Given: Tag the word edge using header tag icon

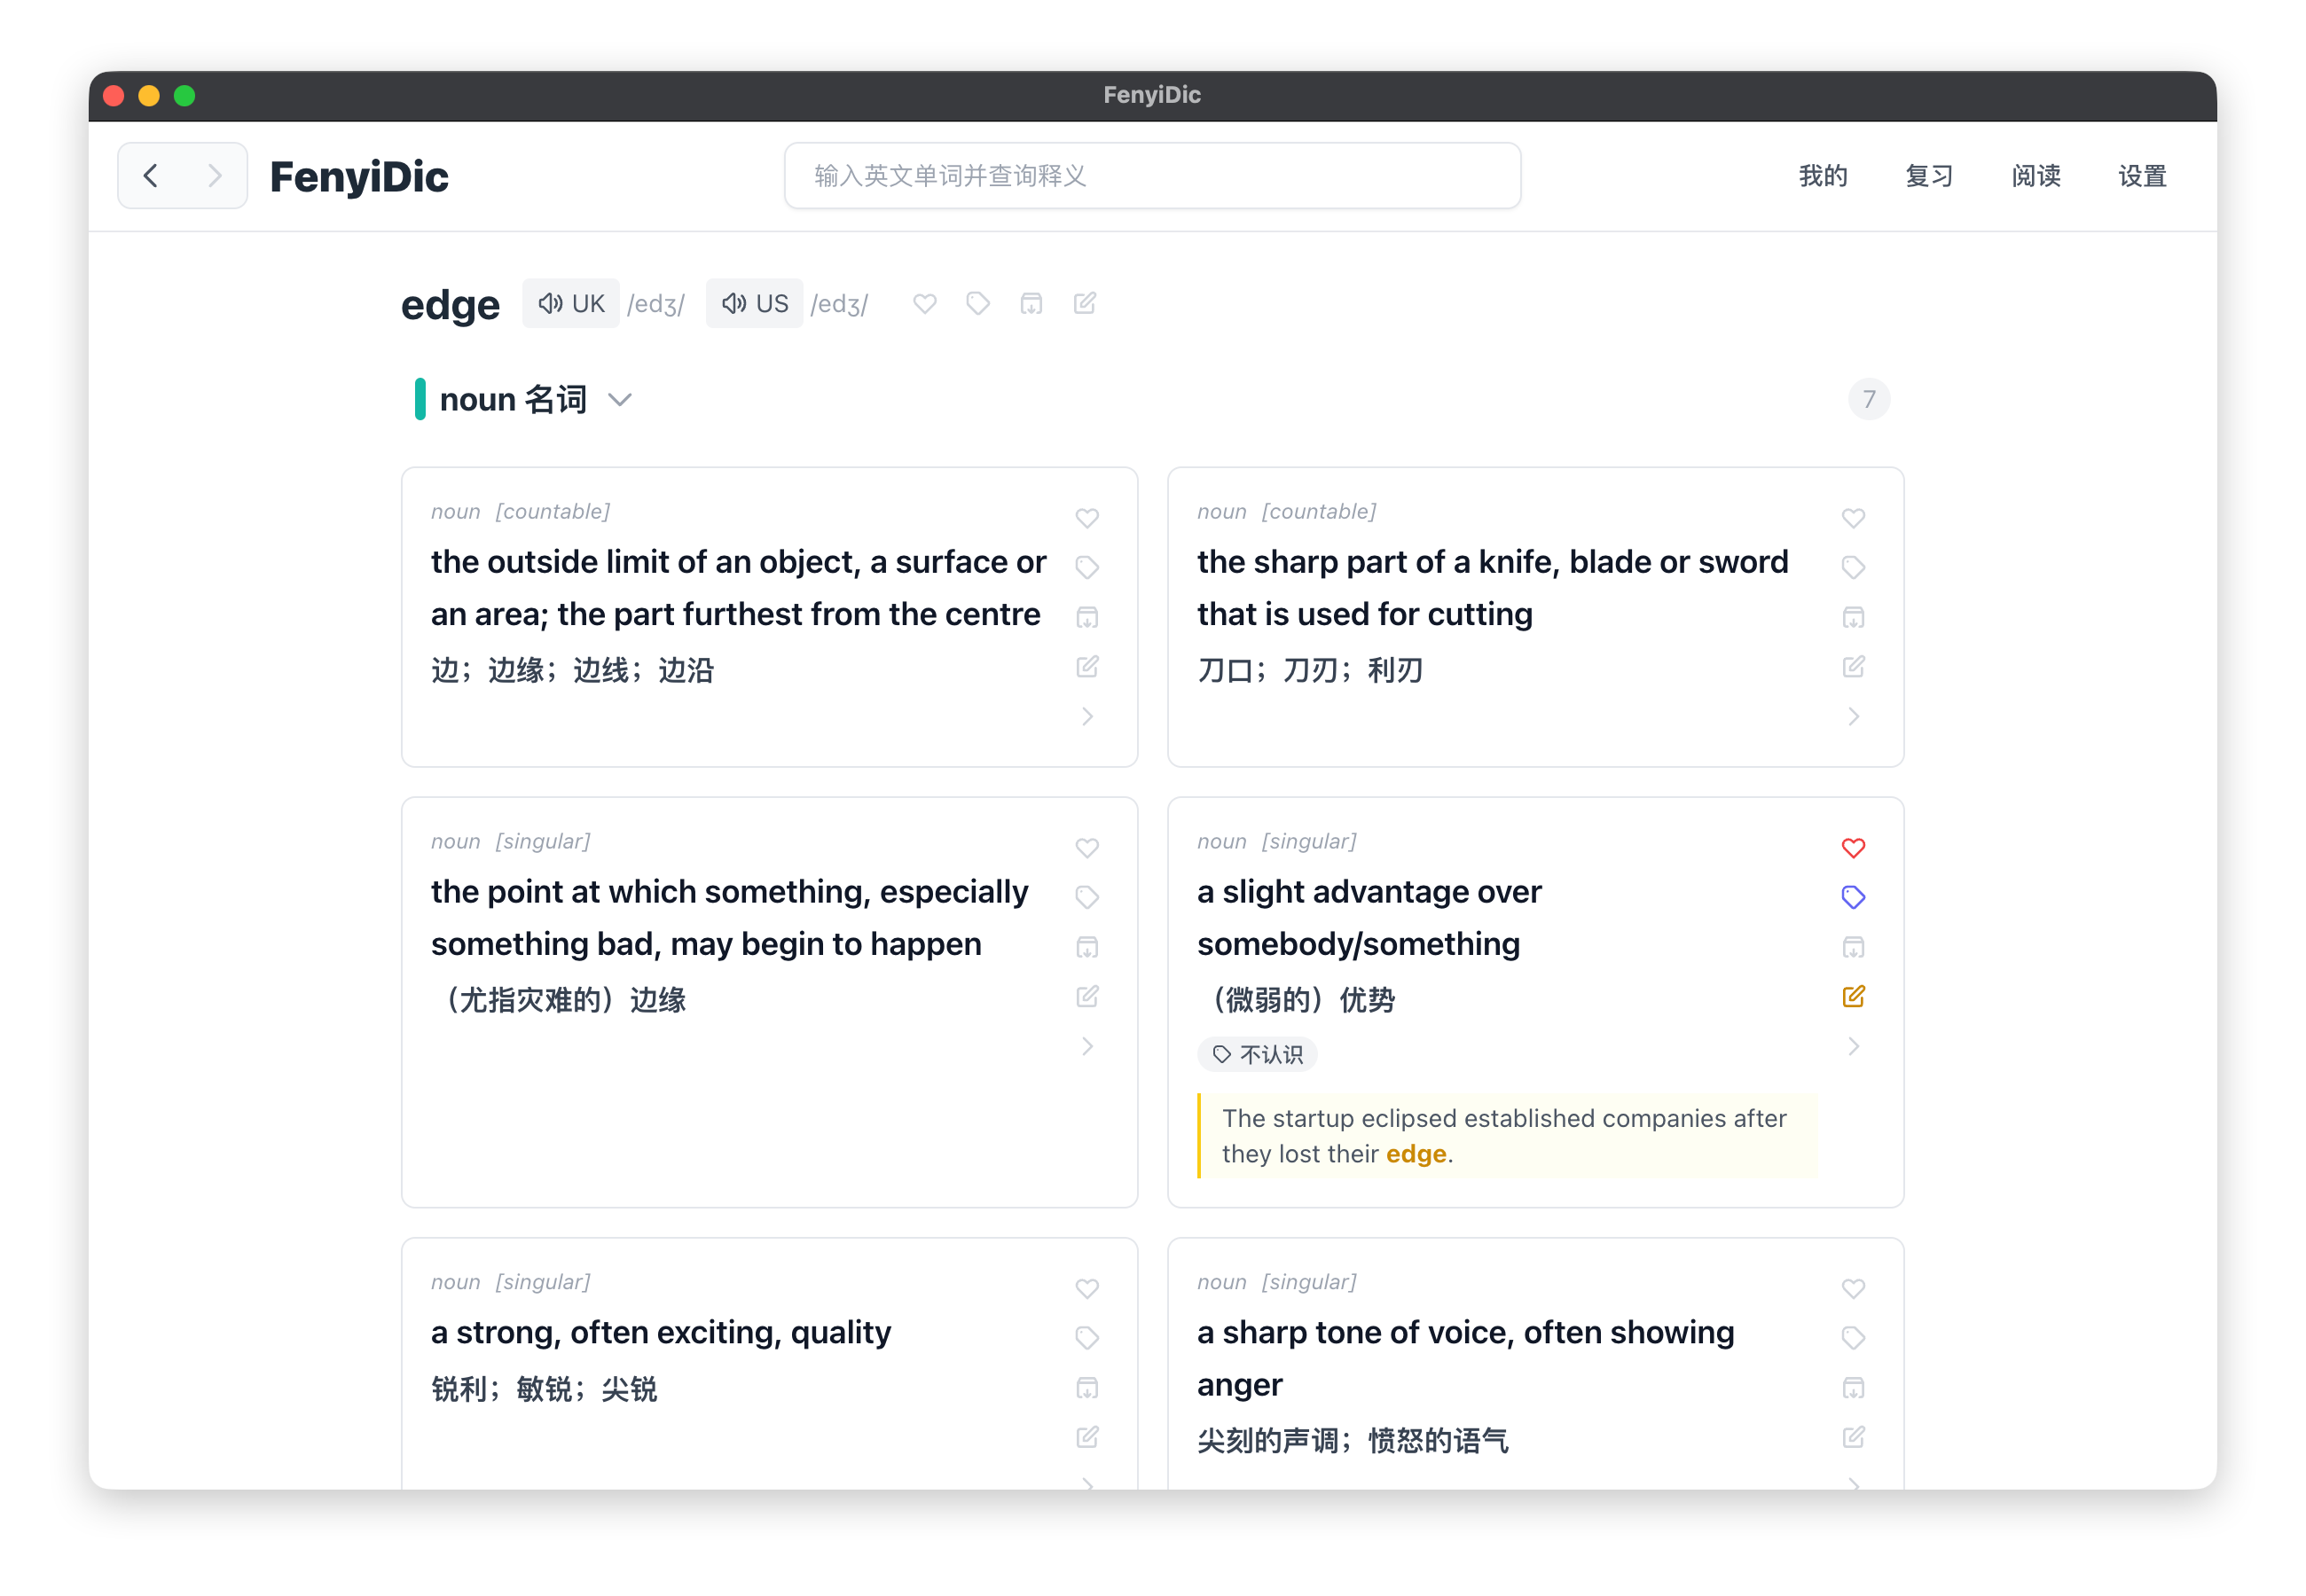Looking at the screenshot, I should pyautogui.click(x=978, y=303).
